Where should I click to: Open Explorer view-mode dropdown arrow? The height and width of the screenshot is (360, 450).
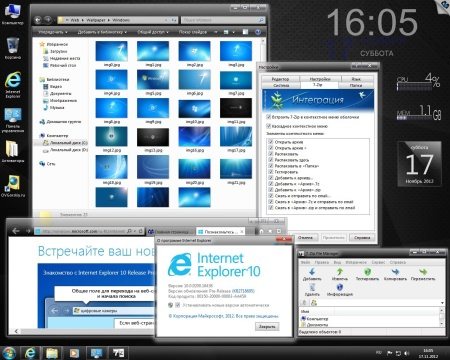tap(233, 32)
